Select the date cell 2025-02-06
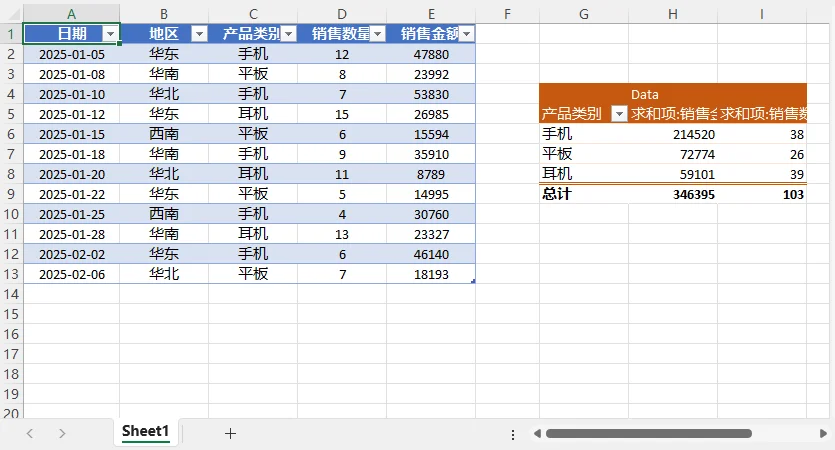The width and height of the screenshot is (835, 450). tap(72, 274)
